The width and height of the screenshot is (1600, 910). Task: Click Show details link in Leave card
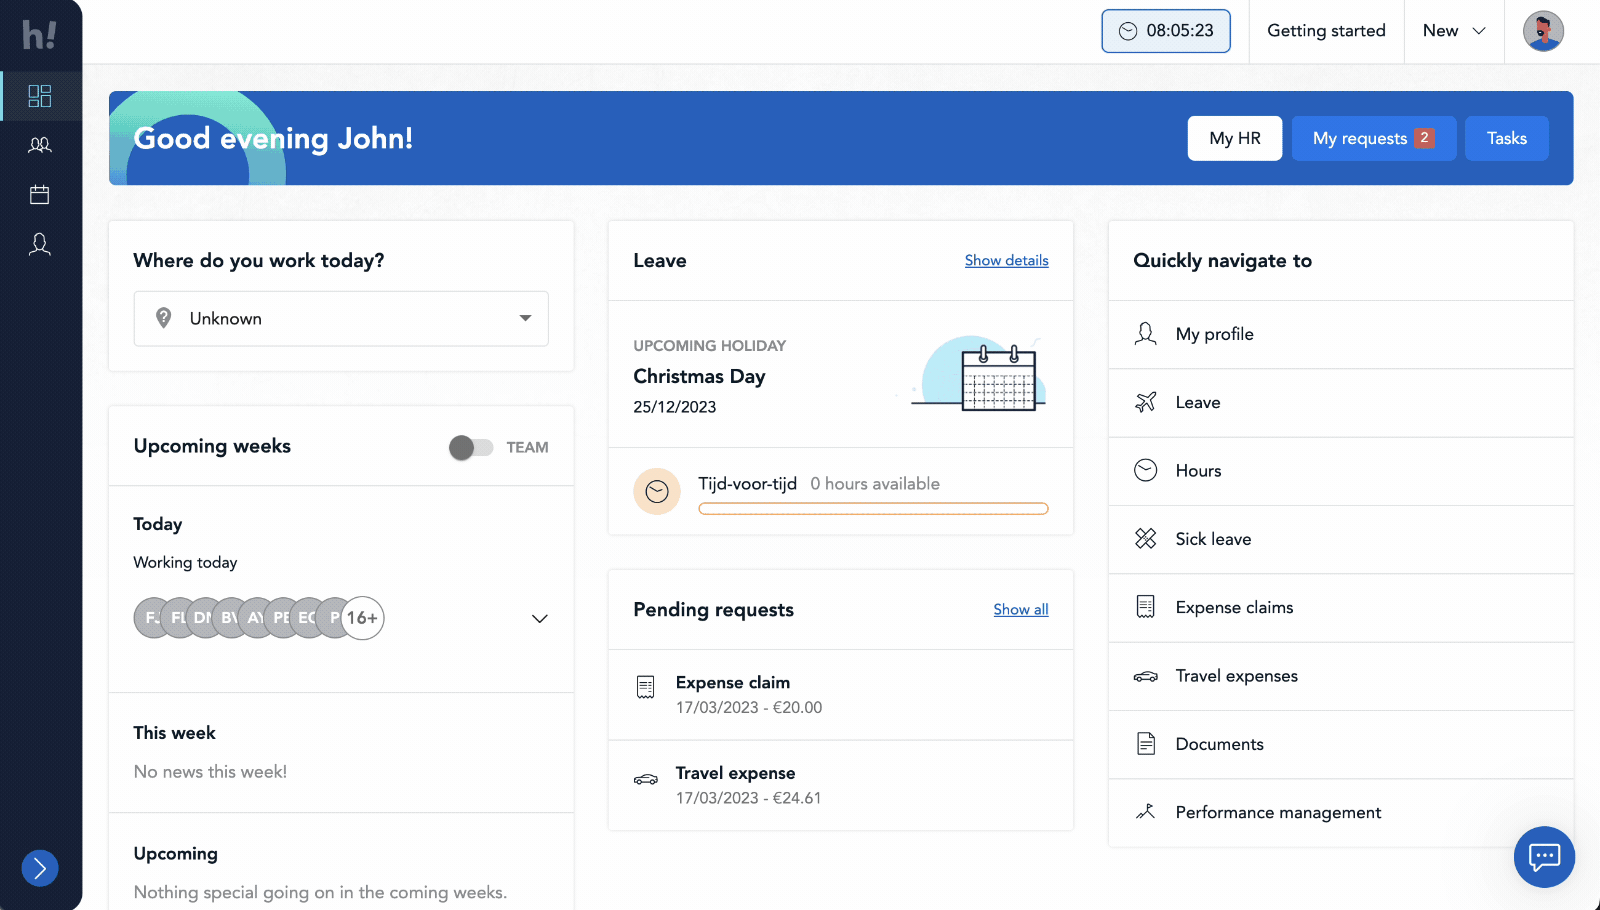[1006, 260]
